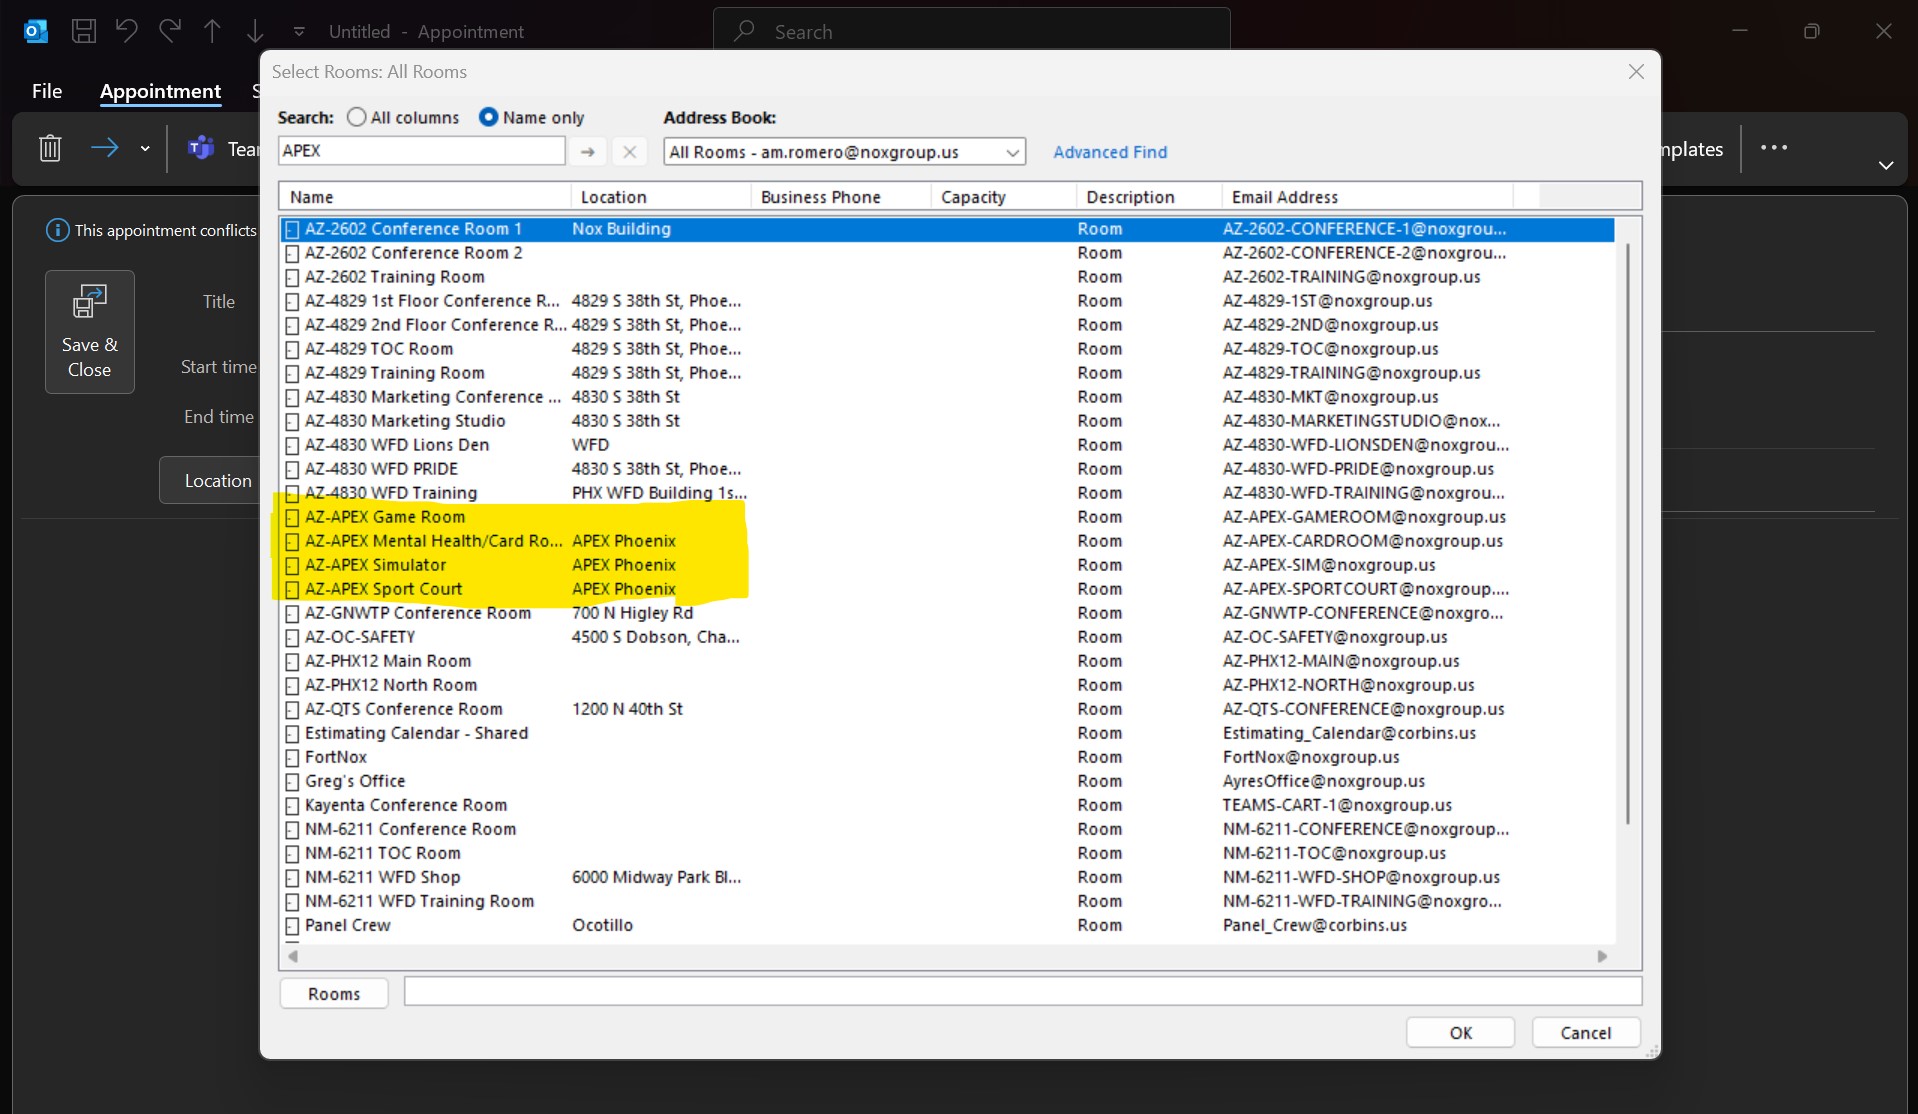The height and width of the screenshot is (1114, 1918).
Task: Open more ribbon commands ellipsis
Action: click(x=1774, y=148)
